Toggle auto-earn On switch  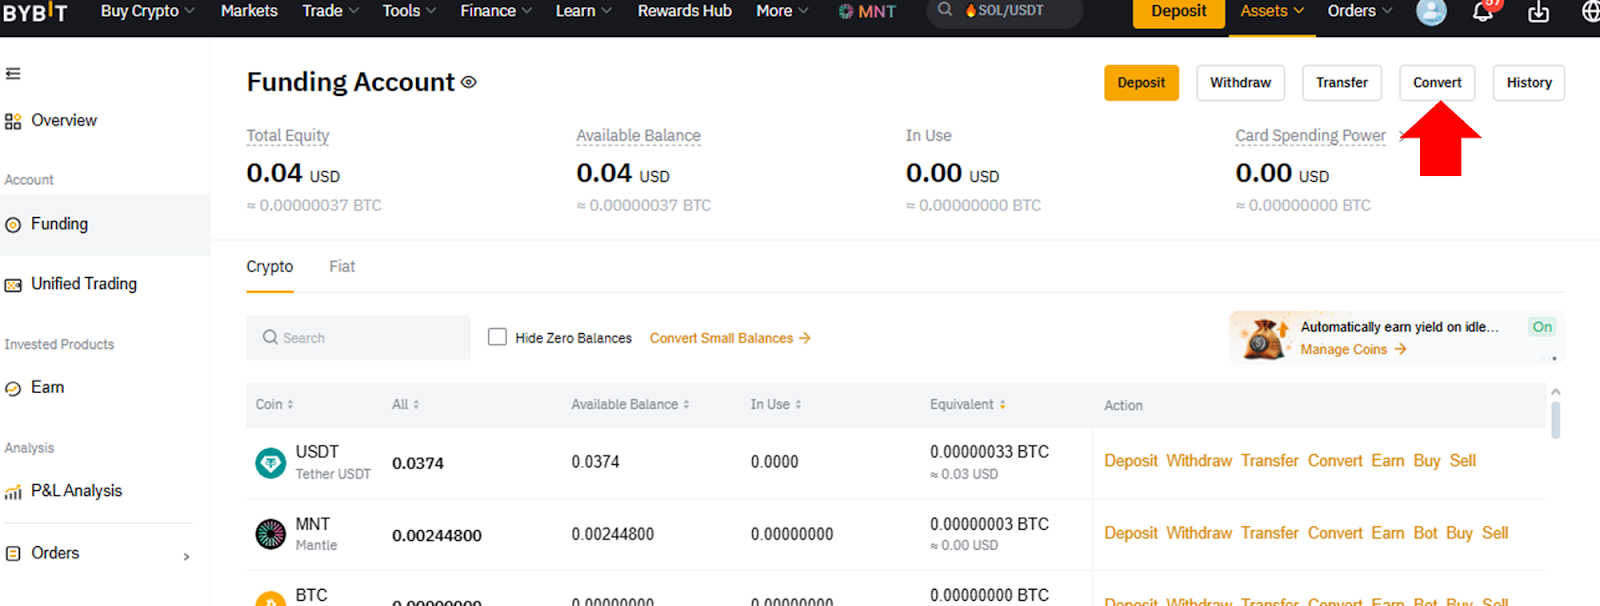coord(1542,327)
